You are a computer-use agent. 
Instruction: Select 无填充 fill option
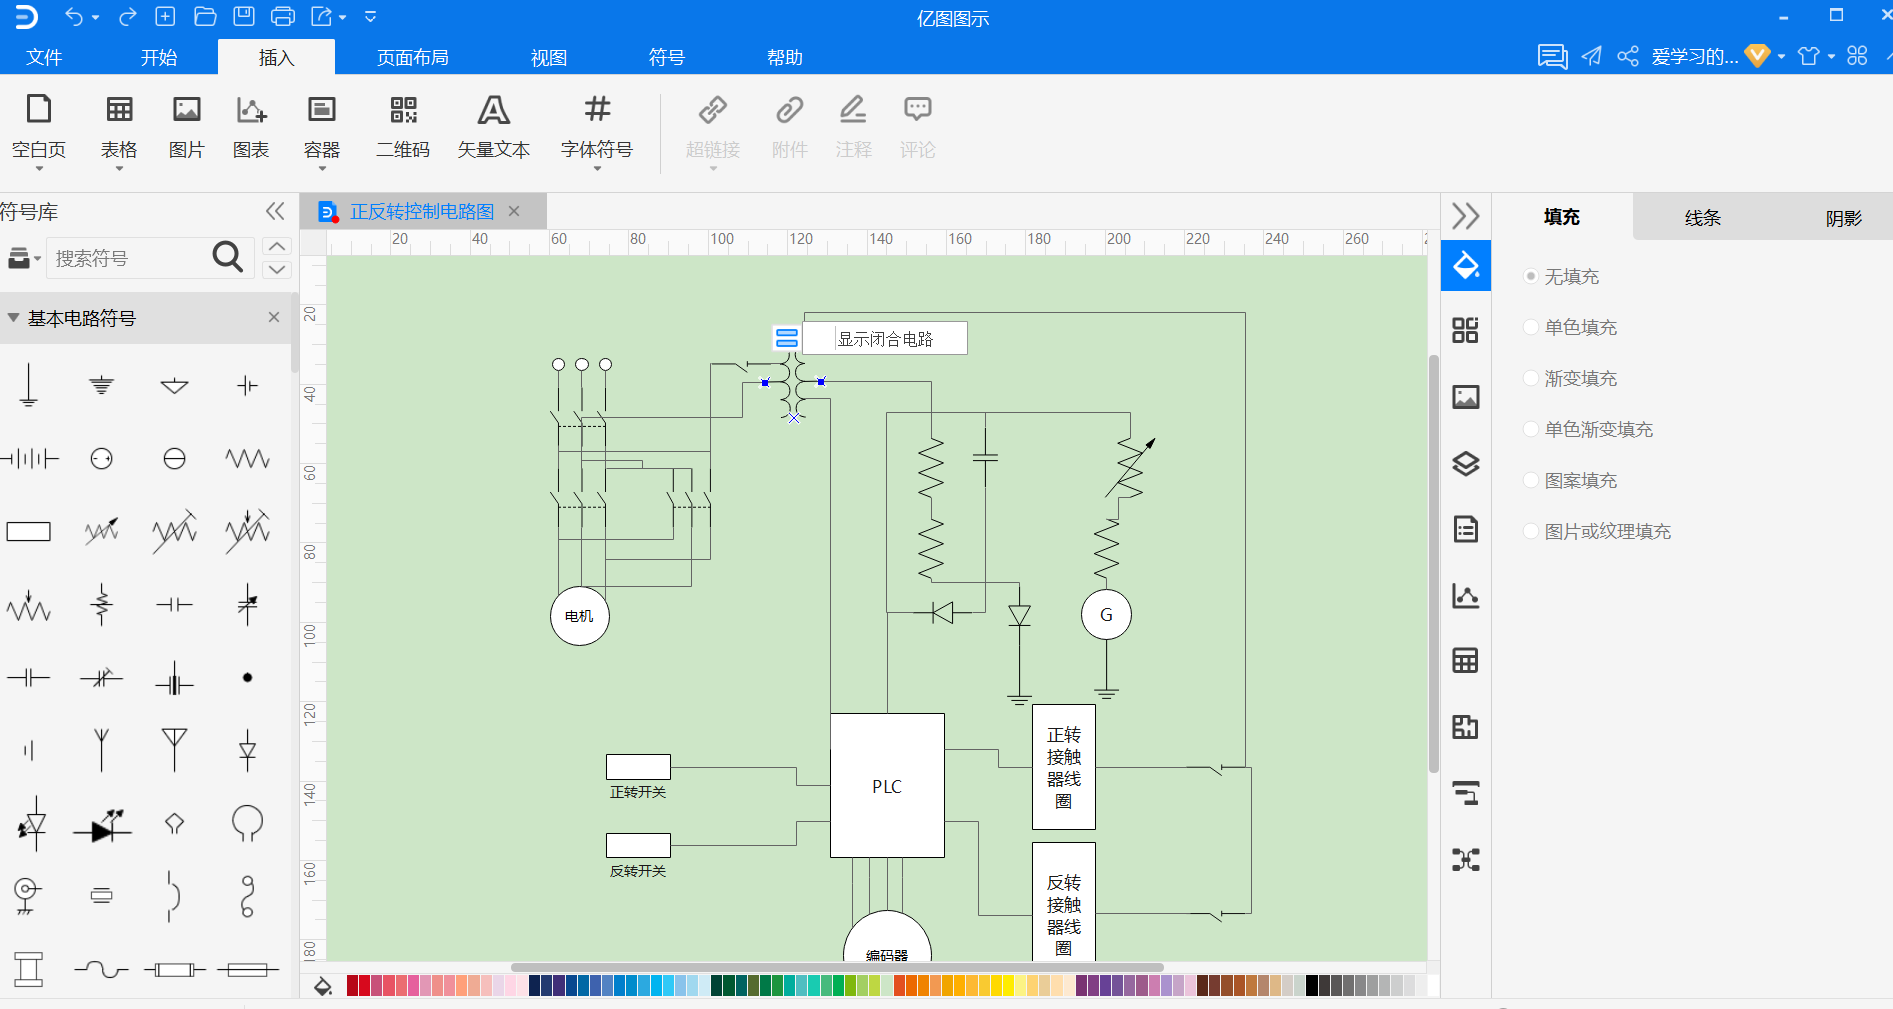1561,276
